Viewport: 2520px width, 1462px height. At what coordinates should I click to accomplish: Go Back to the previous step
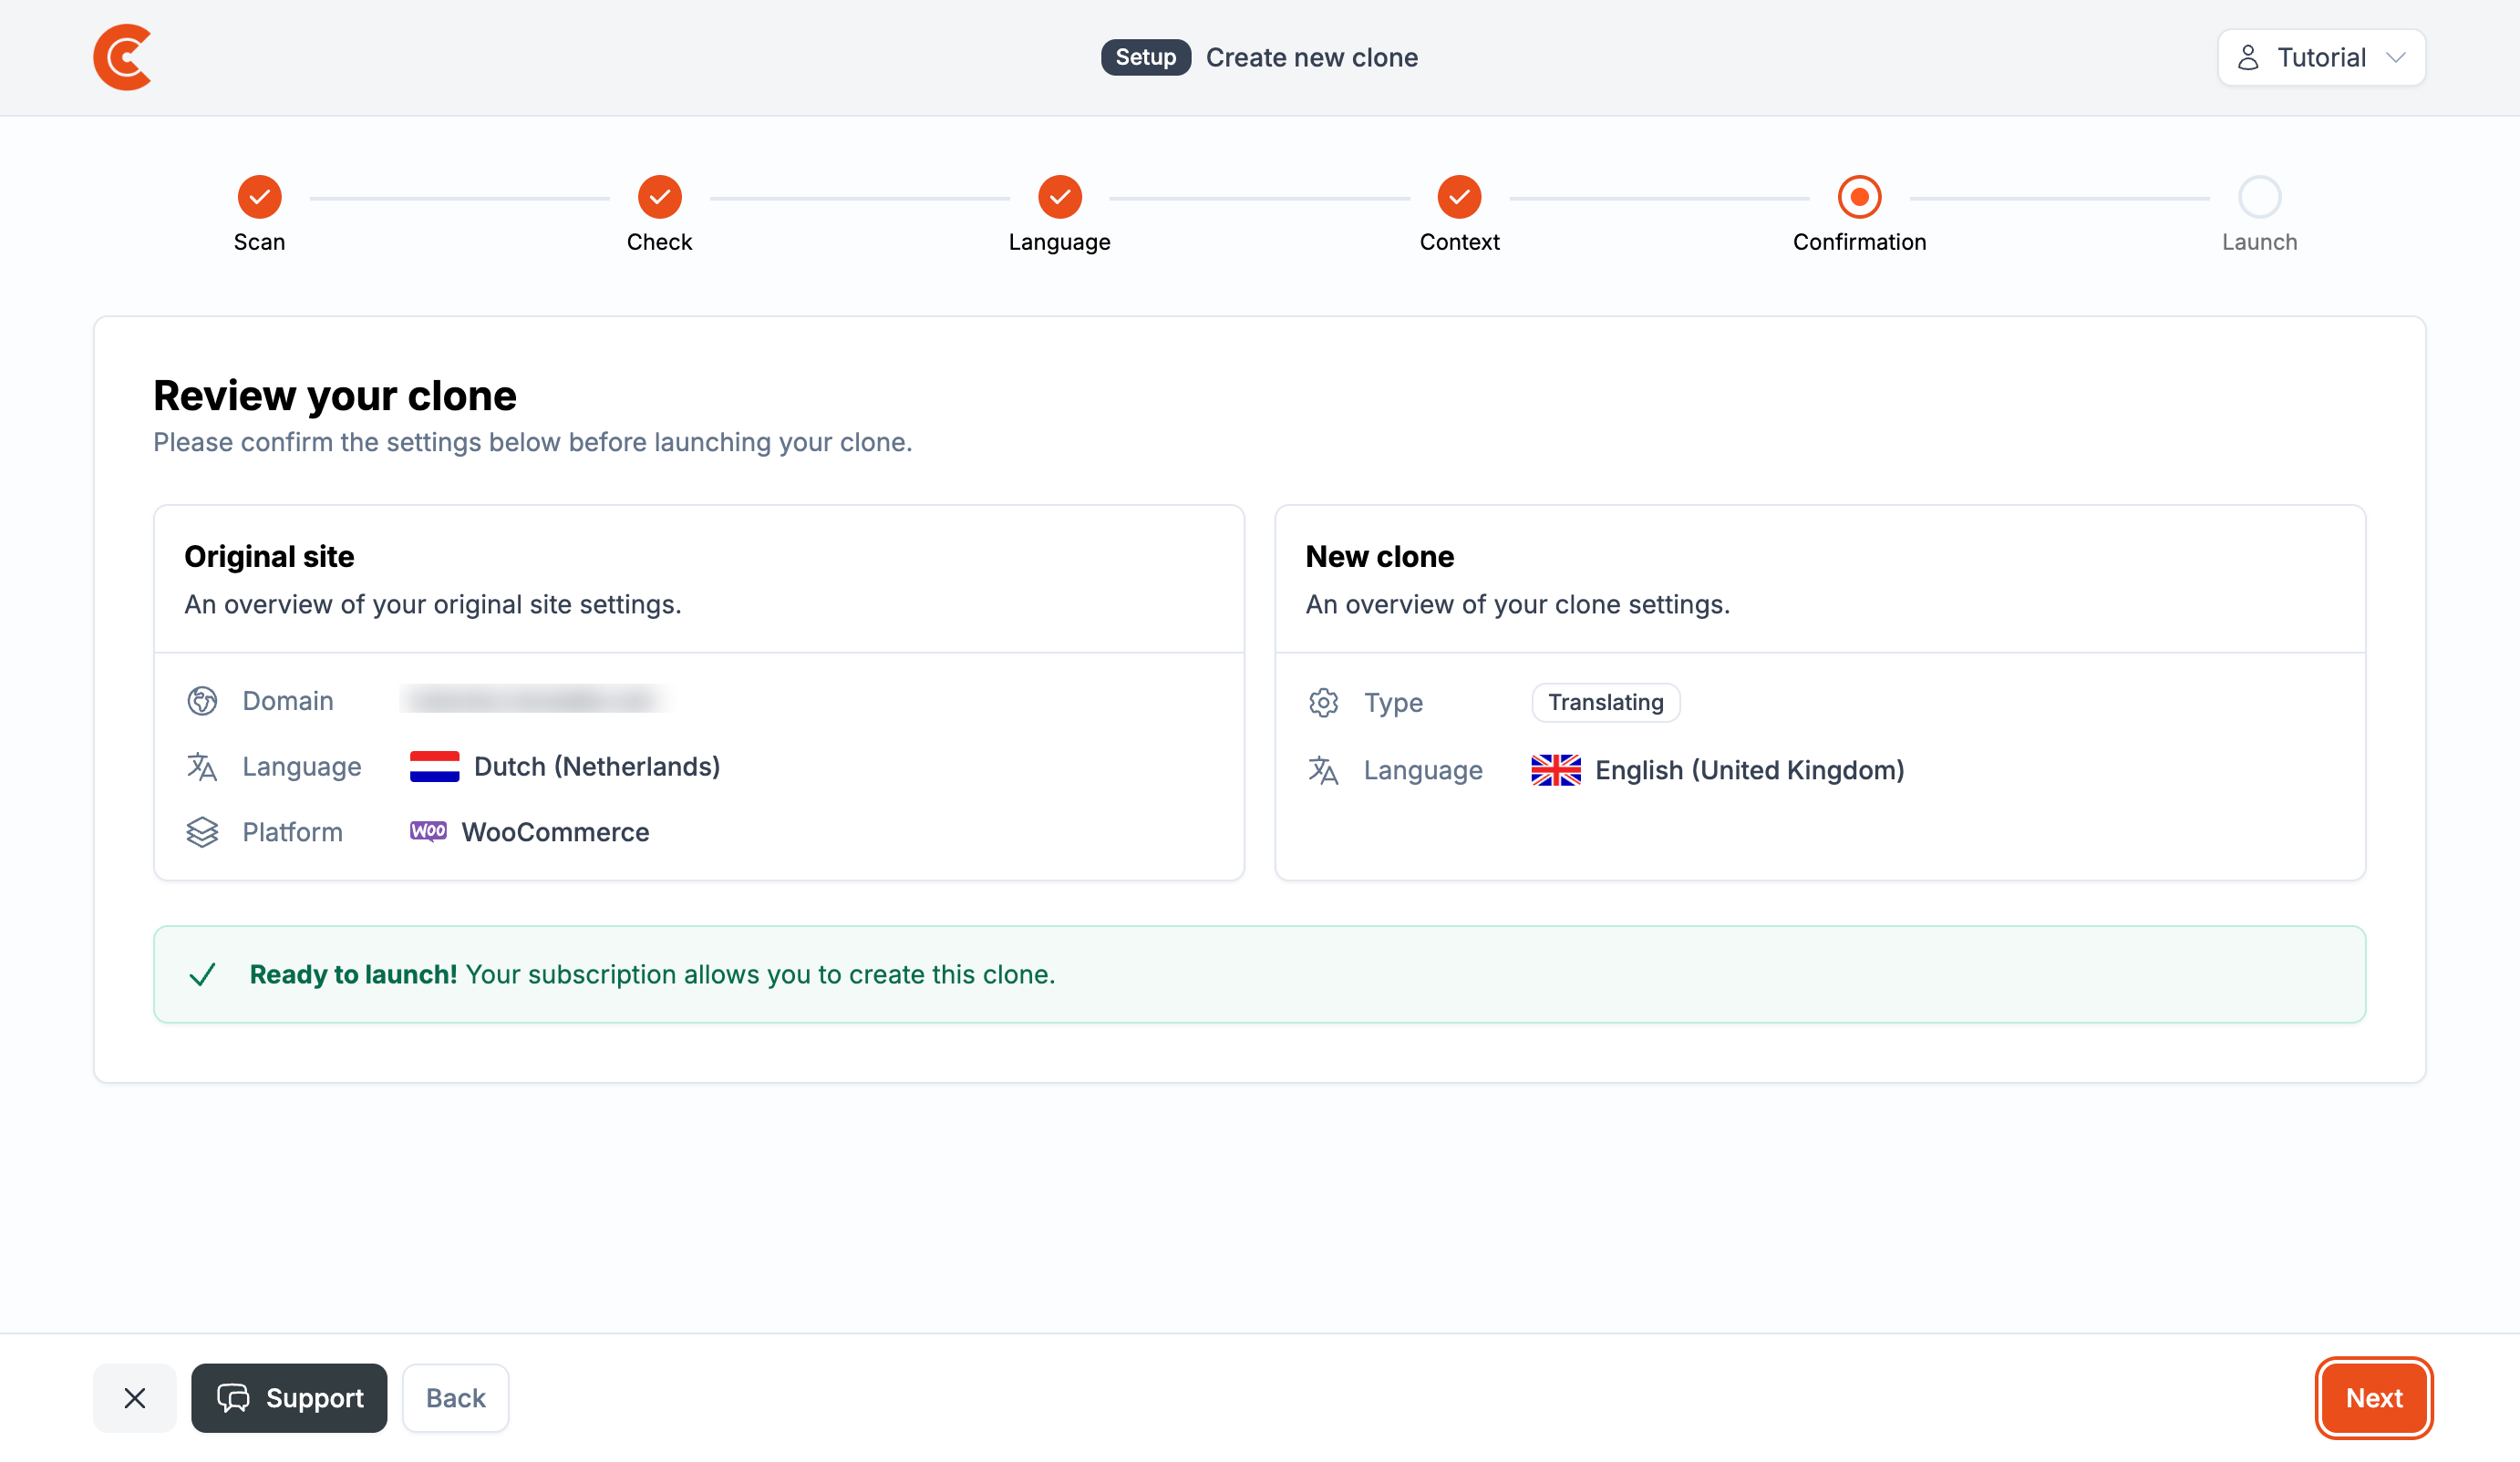click(455, 1397)
